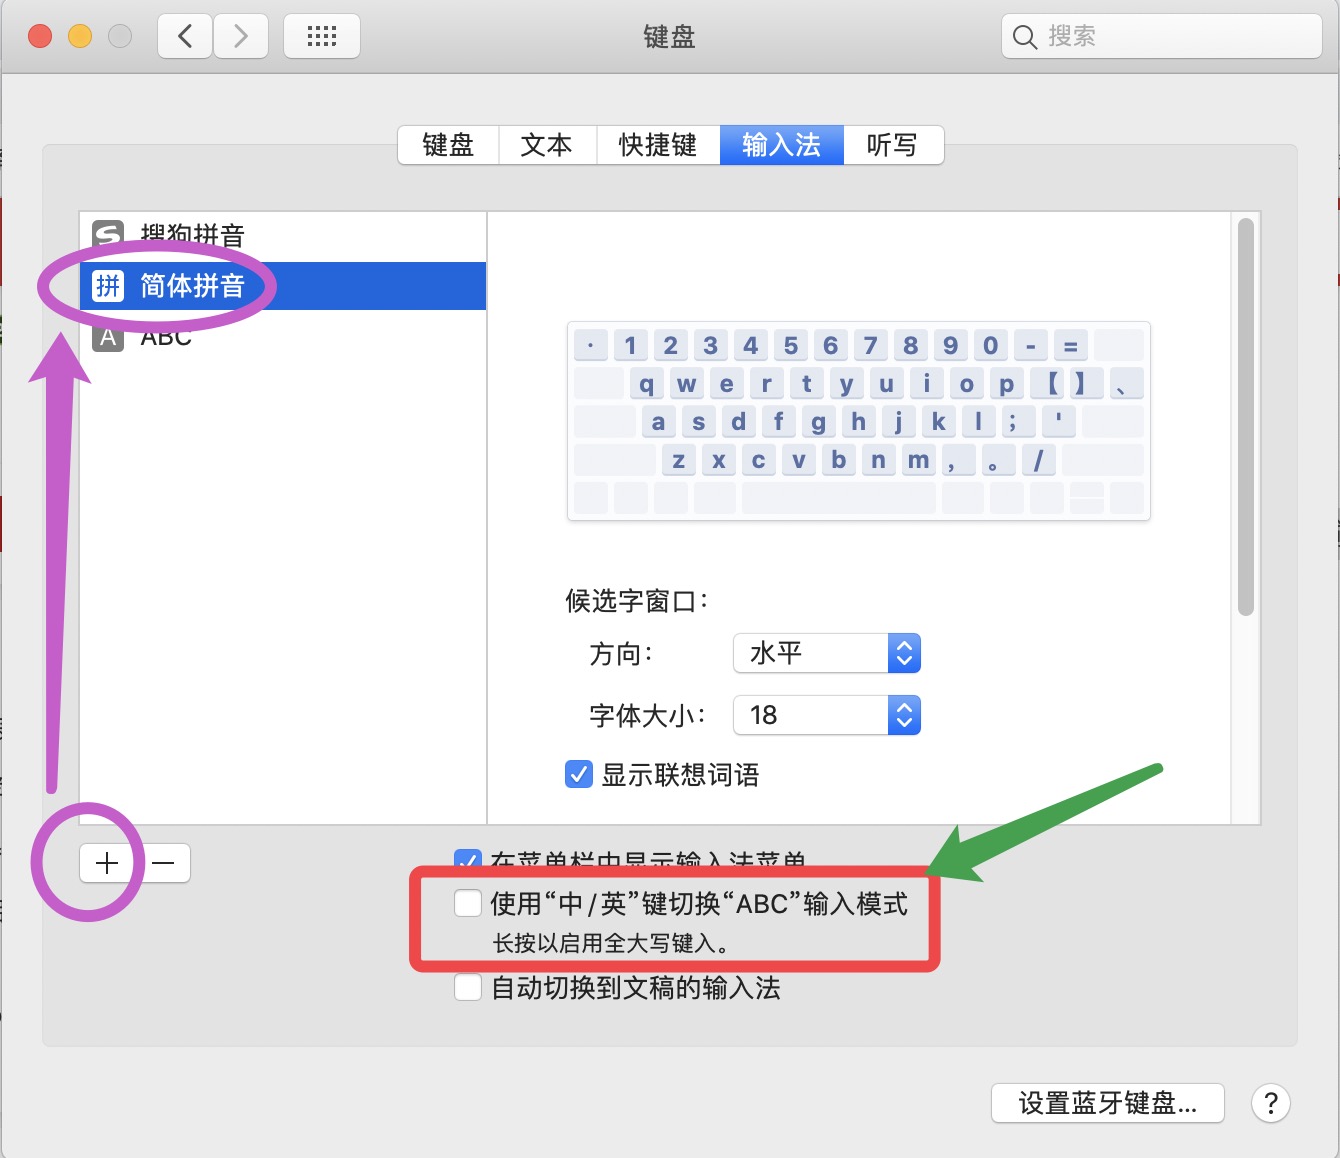Click the search magnifier icon
Viewport: 1340px width, 1158px height.
1024,36
